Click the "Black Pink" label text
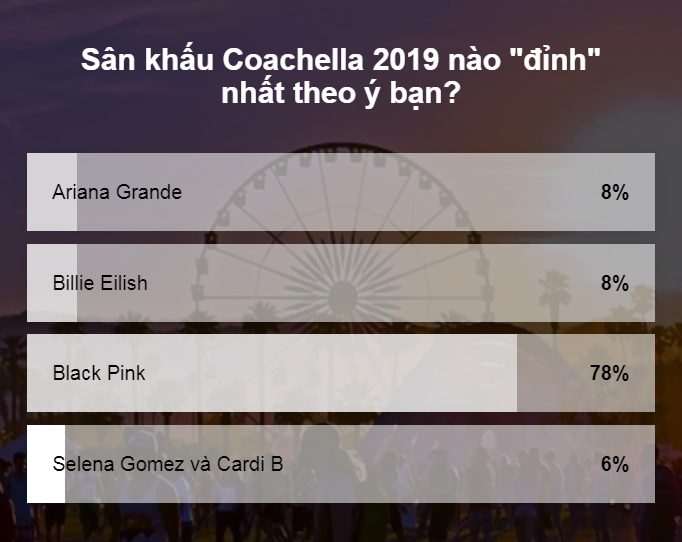682x542 pixels. [x=99, y=374]
